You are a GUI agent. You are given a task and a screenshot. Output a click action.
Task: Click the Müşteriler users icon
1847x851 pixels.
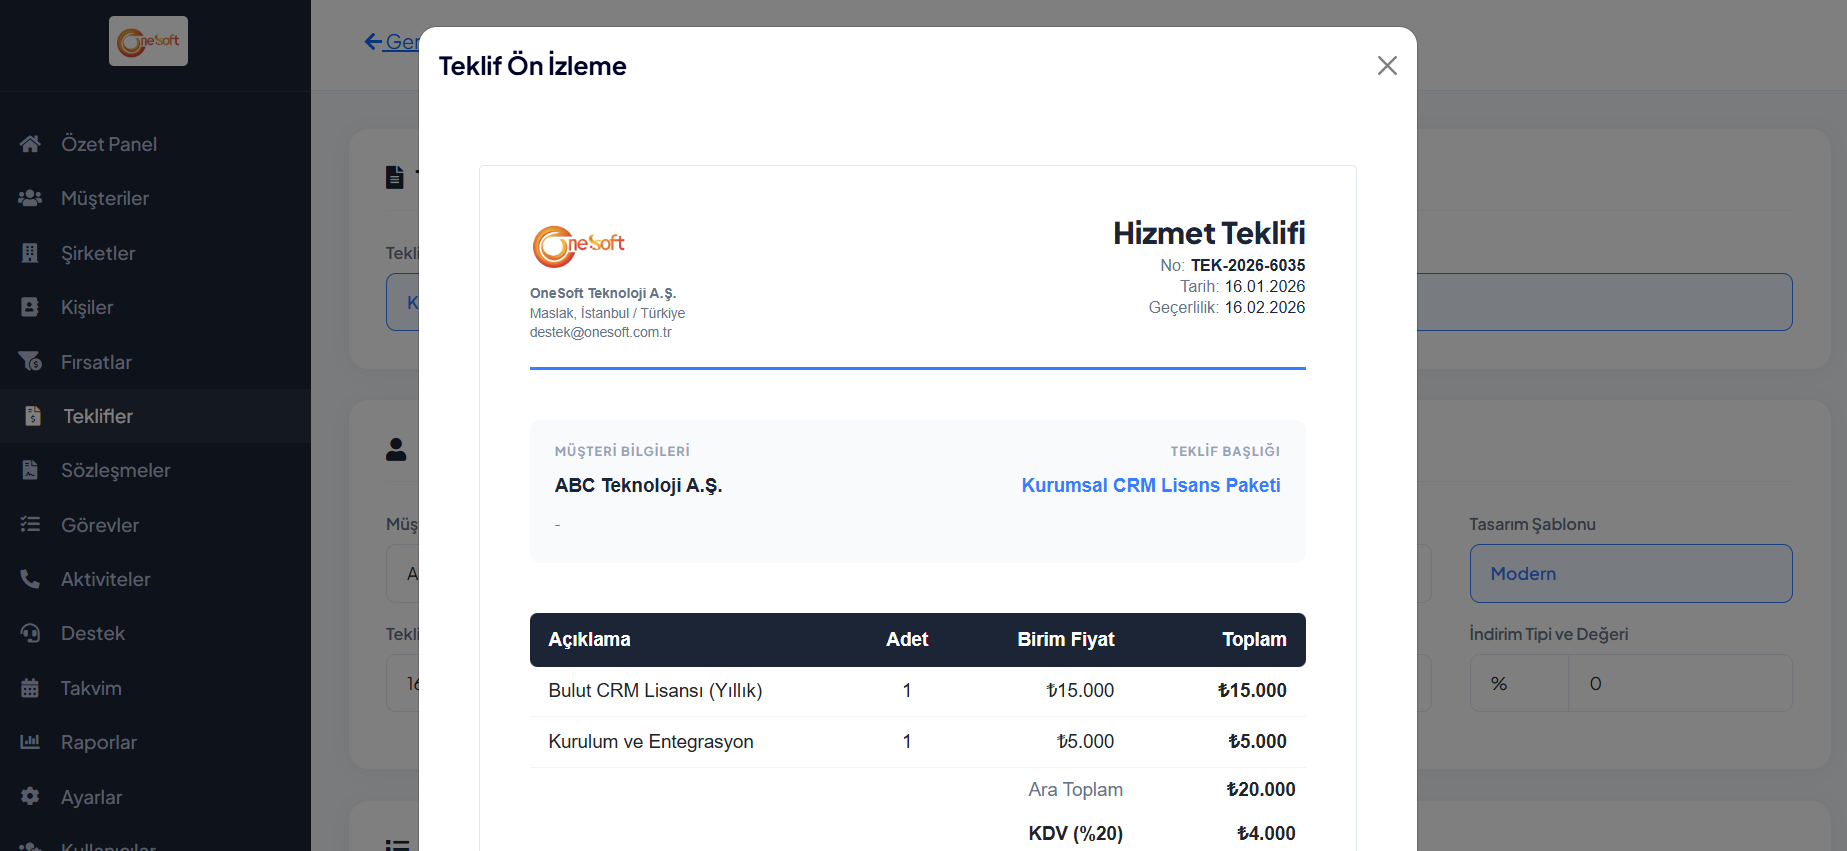[30, 198]
